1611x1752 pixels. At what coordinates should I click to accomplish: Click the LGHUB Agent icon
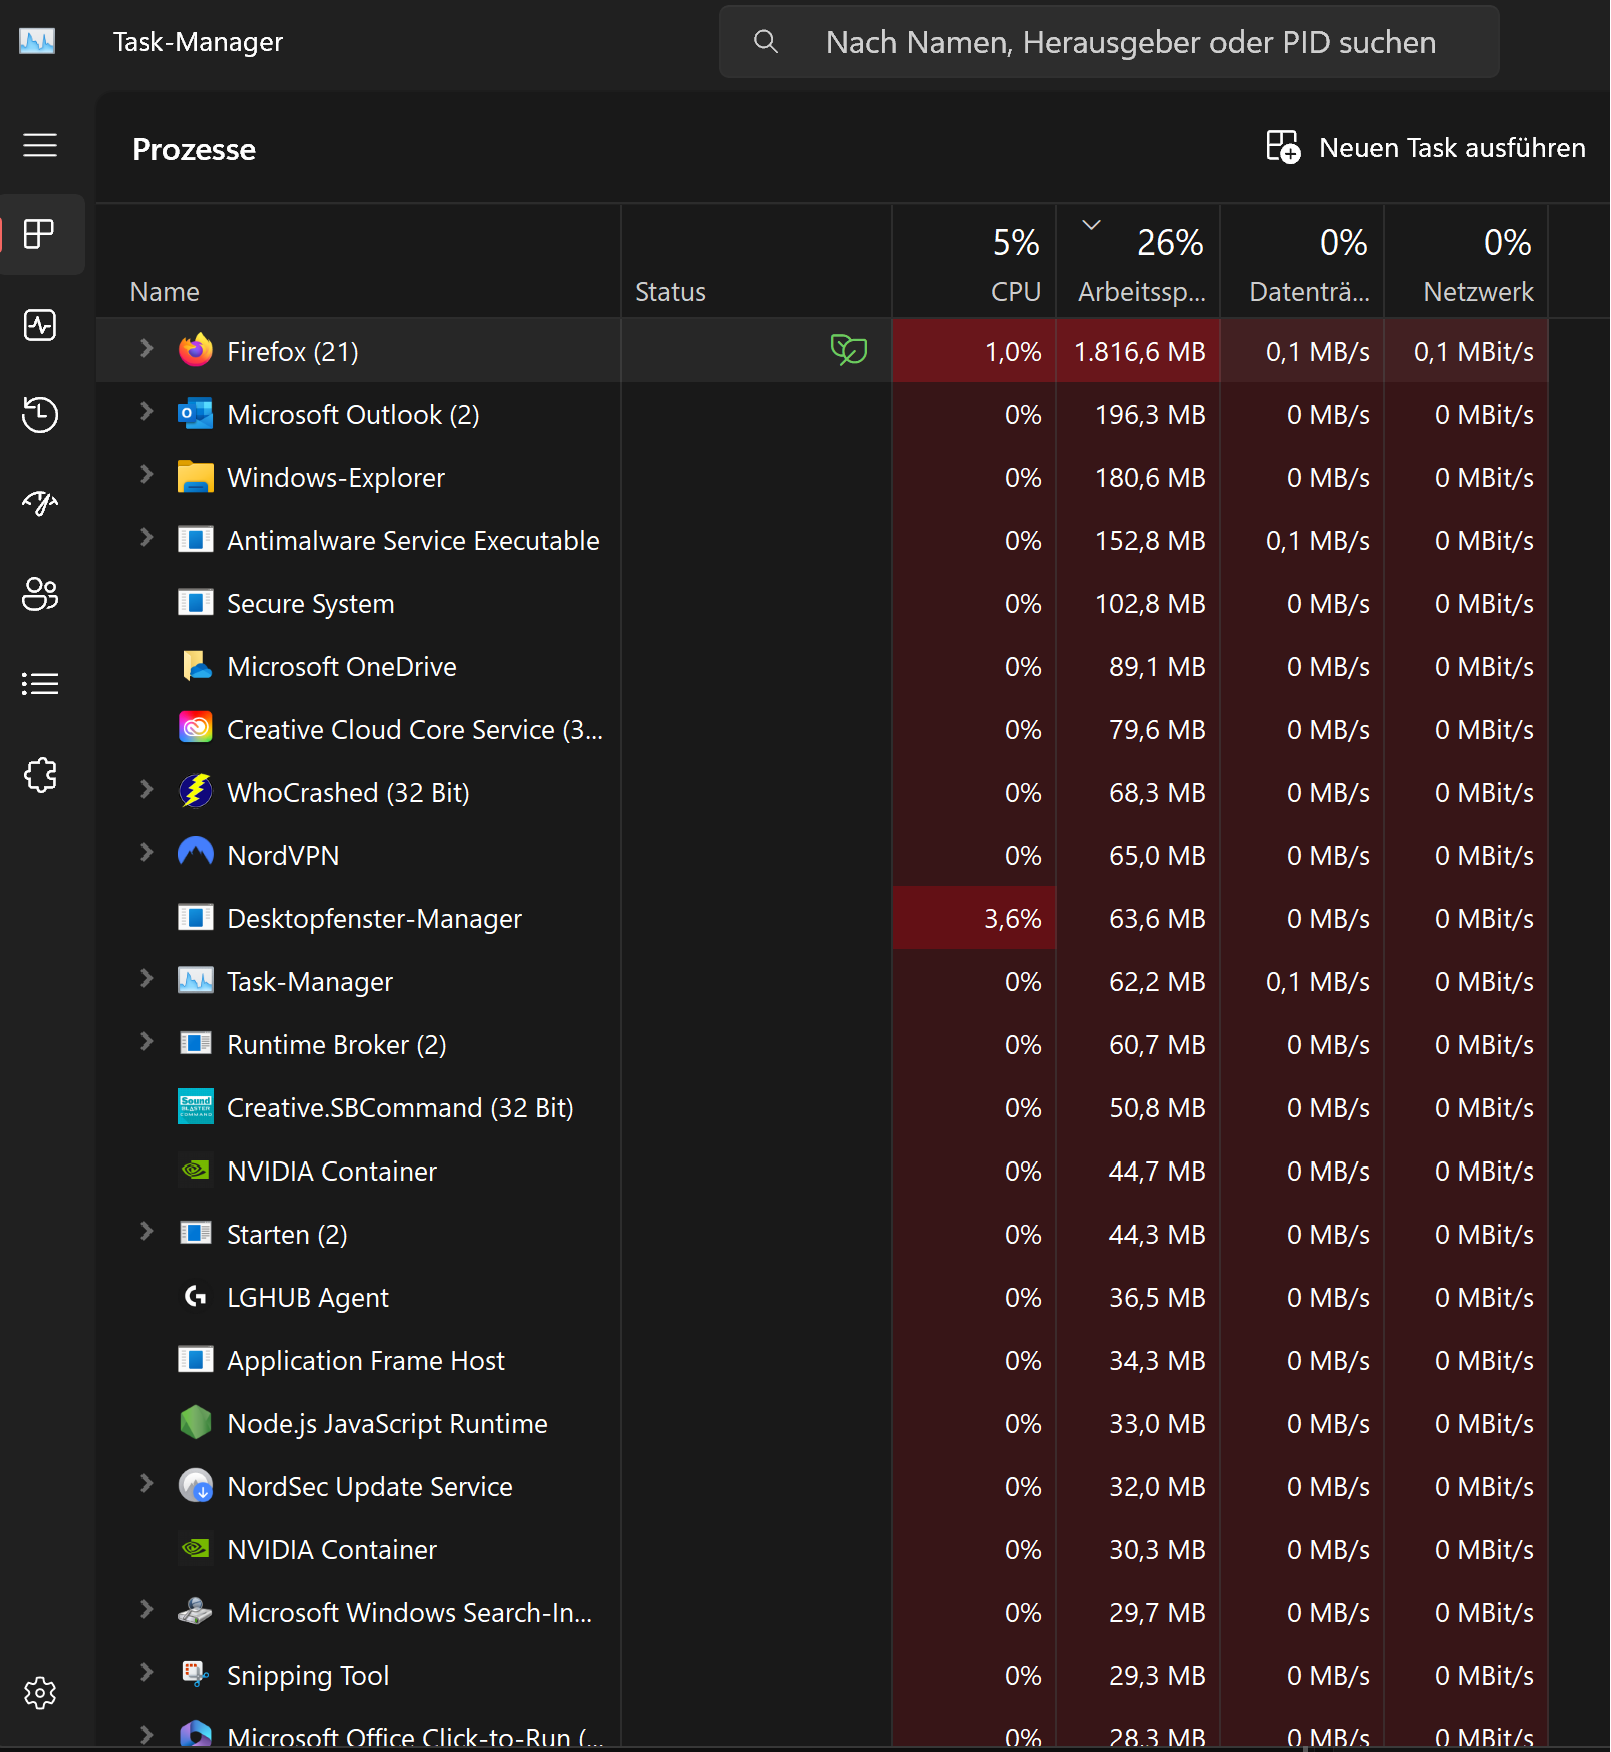pyautogui.click(x=196, y=1297)
